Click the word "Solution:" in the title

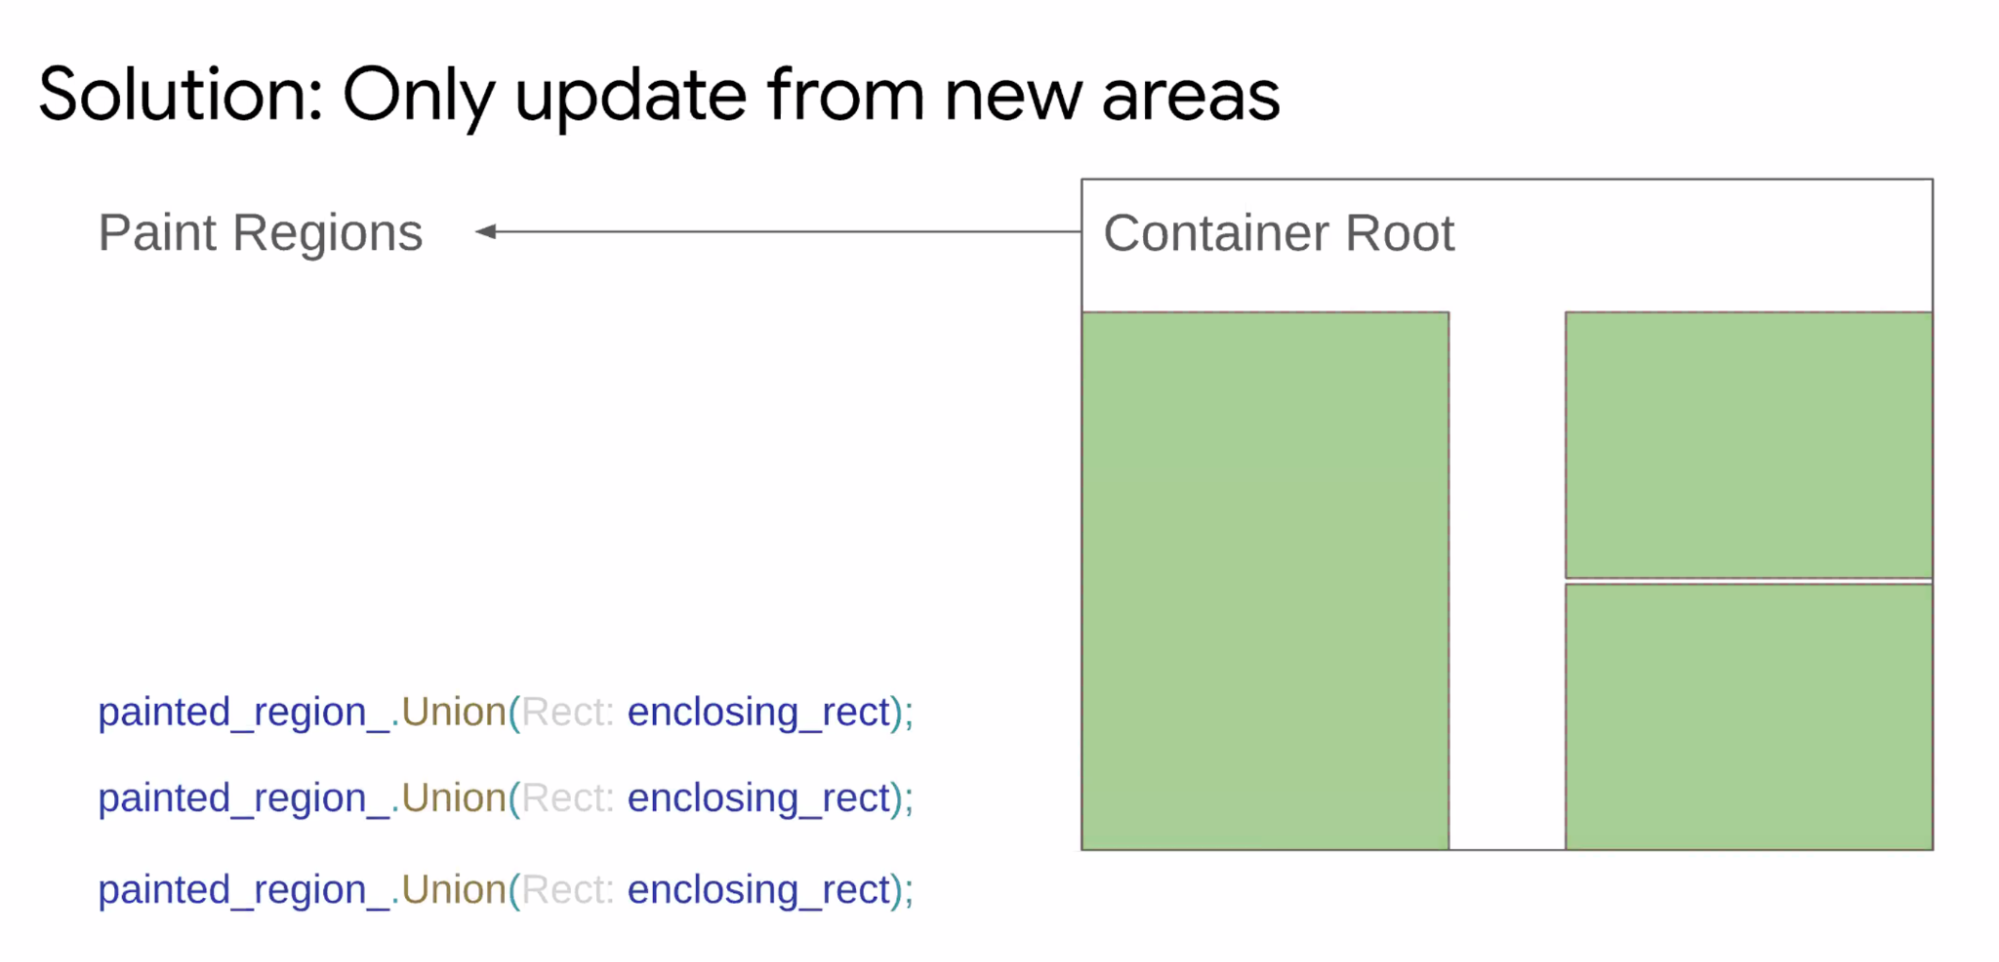[x=181, y=96]
